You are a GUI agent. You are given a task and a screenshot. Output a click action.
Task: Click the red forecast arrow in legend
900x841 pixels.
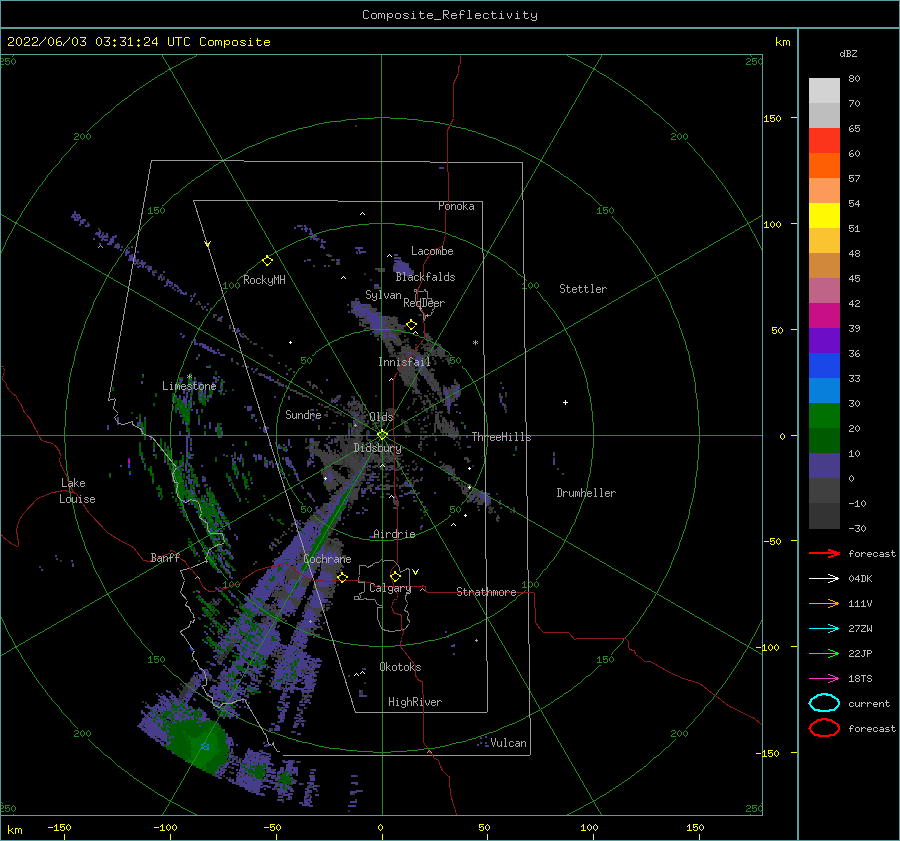[x=824, y=553]
